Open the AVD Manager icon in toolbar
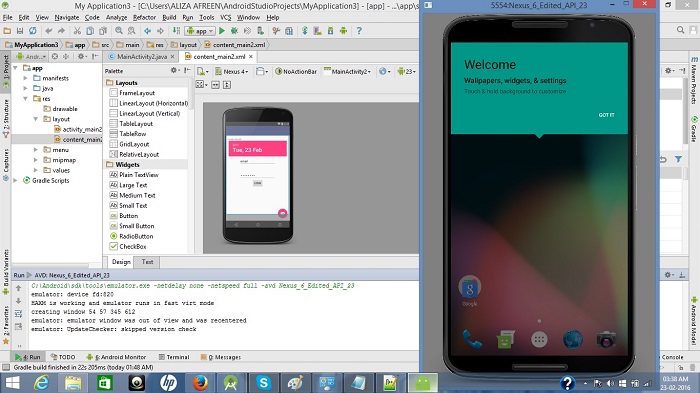Image resolution: width=700 pixels, height=393 pixels. click(317, 31)
